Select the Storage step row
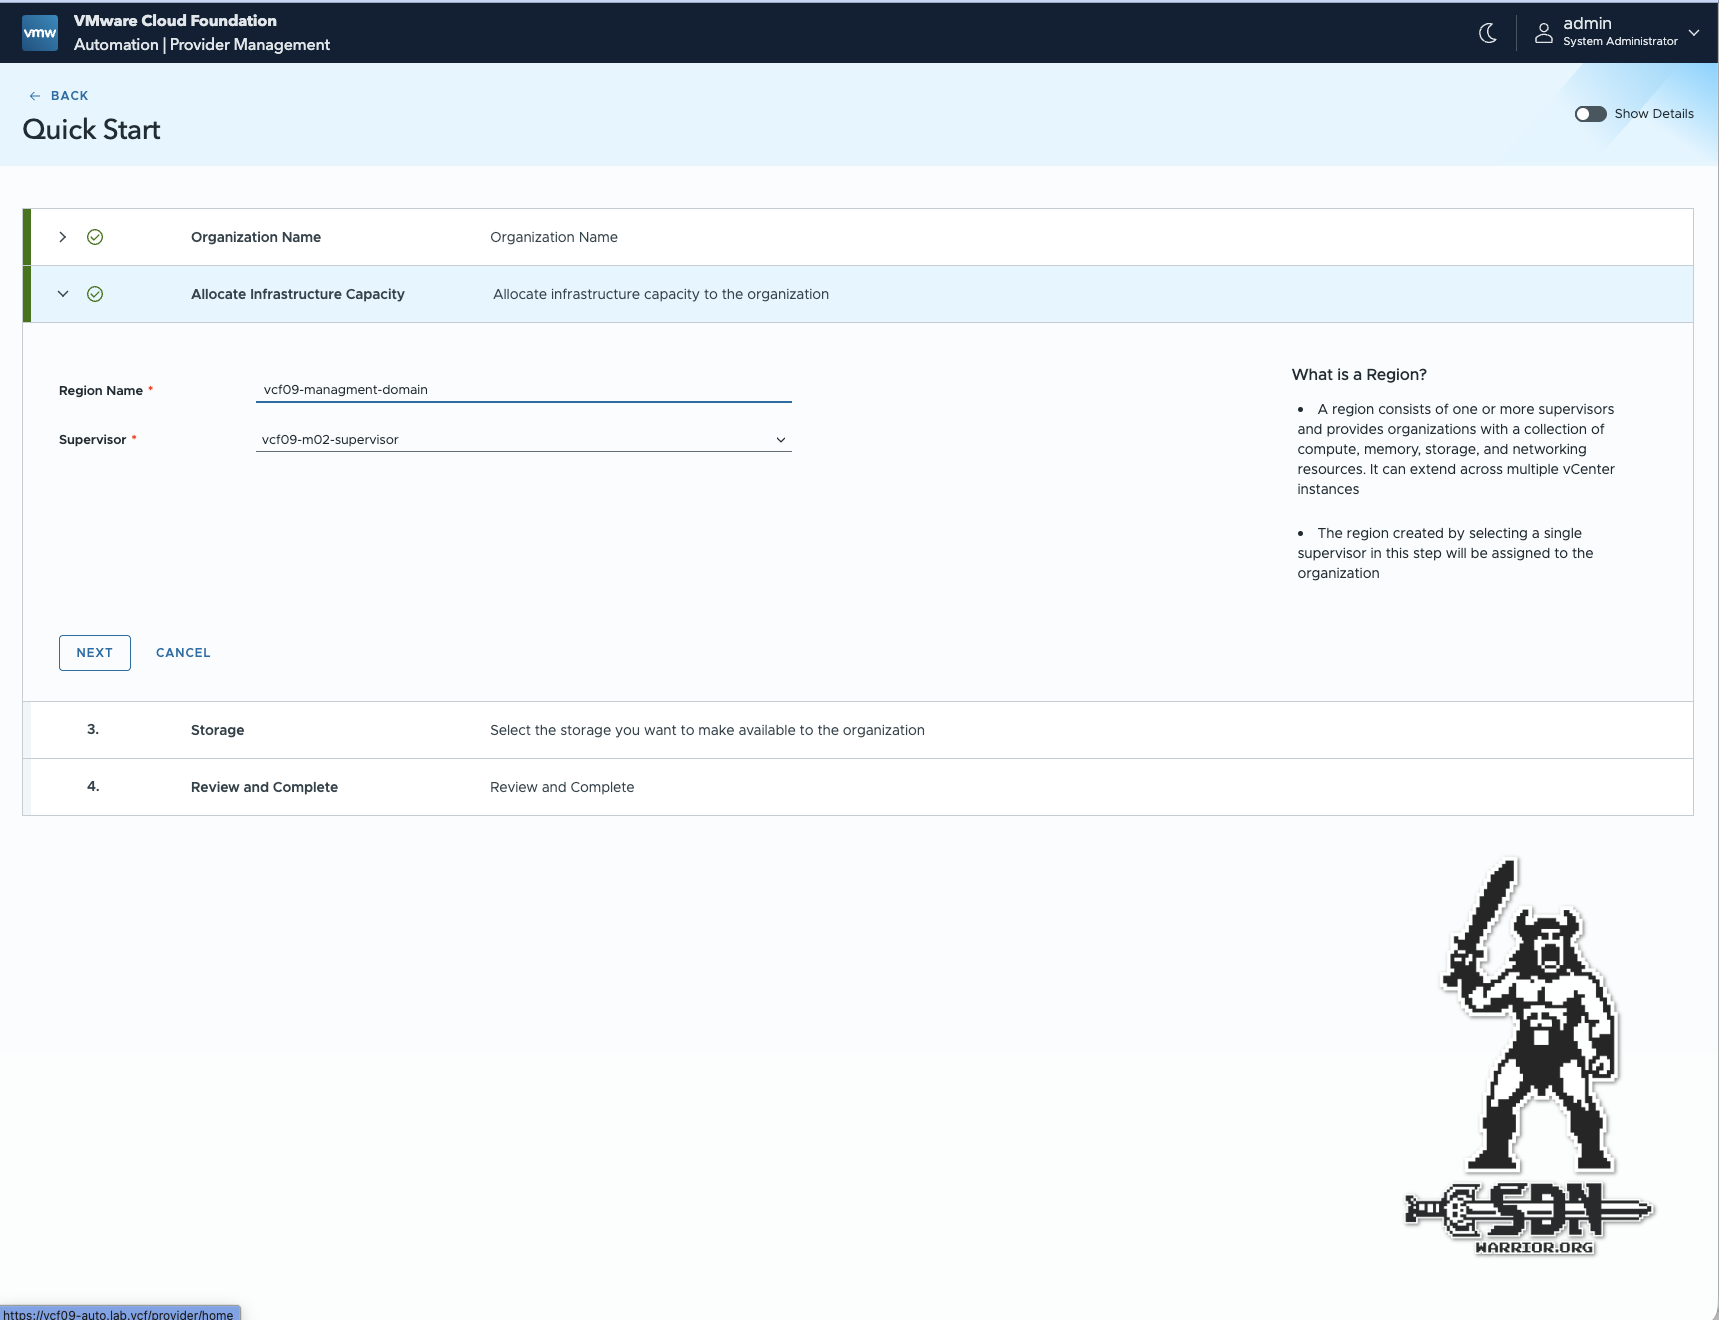Screen dimensions: 1719x1320 pos(217,730)
